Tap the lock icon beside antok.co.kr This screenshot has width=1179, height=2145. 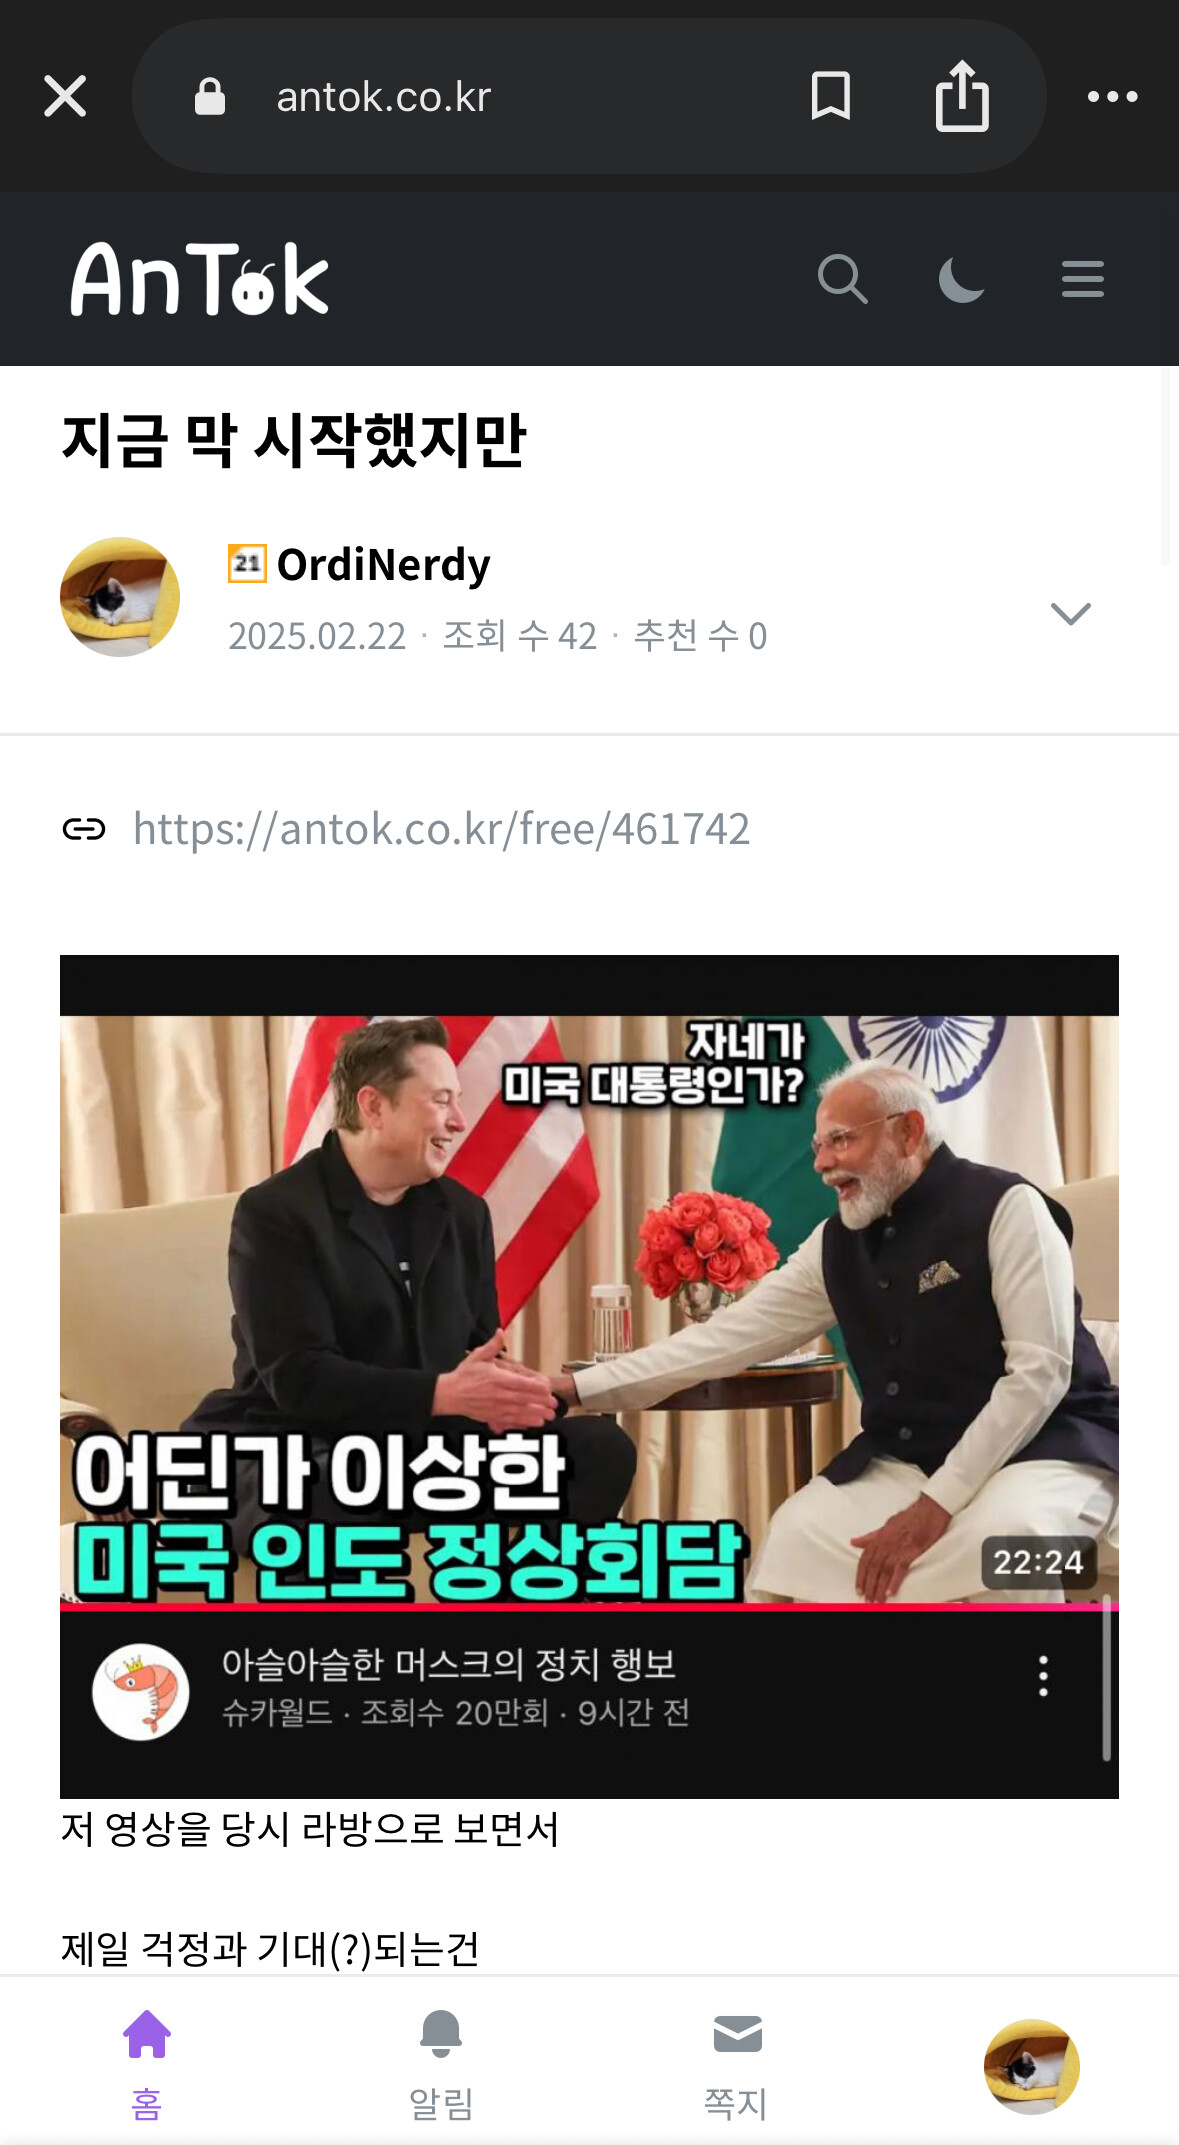(209, 97)
